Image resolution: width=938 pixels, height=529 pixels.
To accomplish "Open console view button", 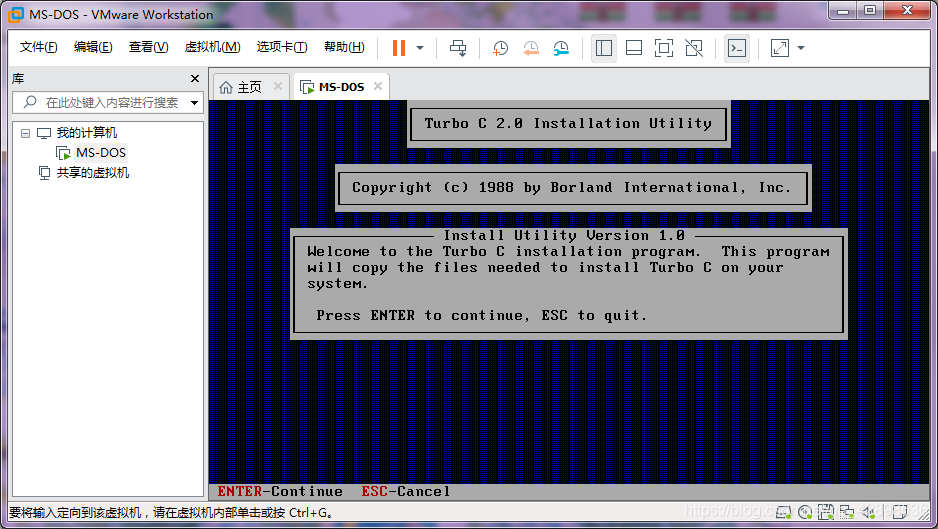I will [x=736, y=48].
